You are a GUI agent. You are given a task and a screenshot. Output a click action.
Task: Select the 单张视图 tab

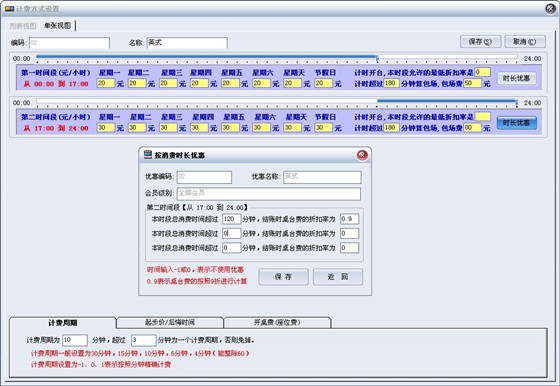[58, 26]
